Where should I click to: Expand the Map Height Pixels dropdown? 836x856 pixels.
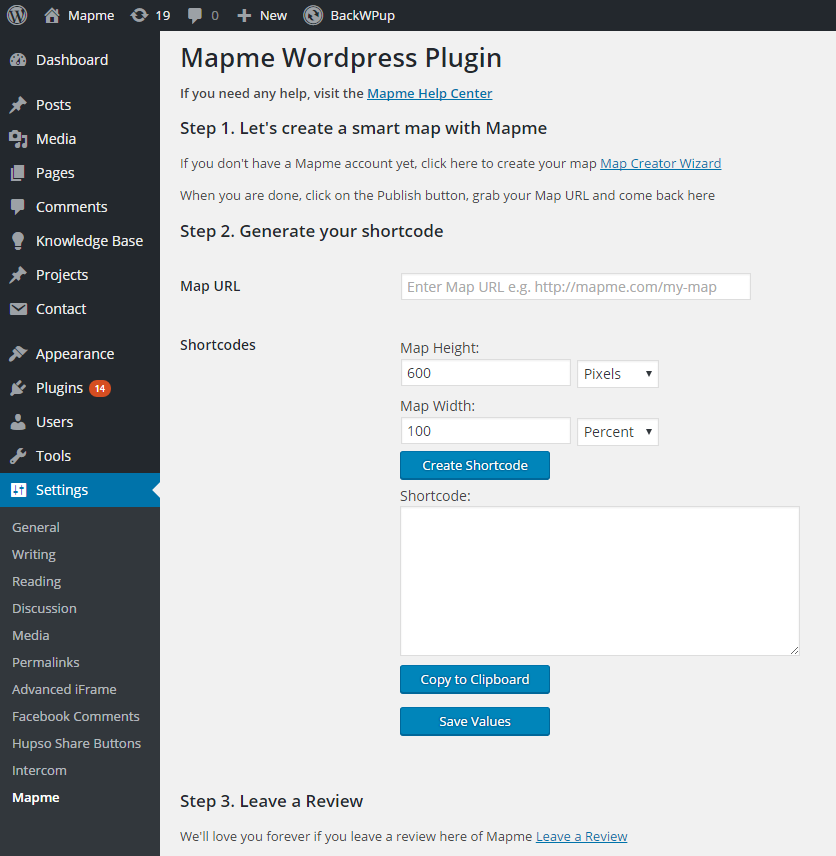pyautogui.click(x=618, y=374)
